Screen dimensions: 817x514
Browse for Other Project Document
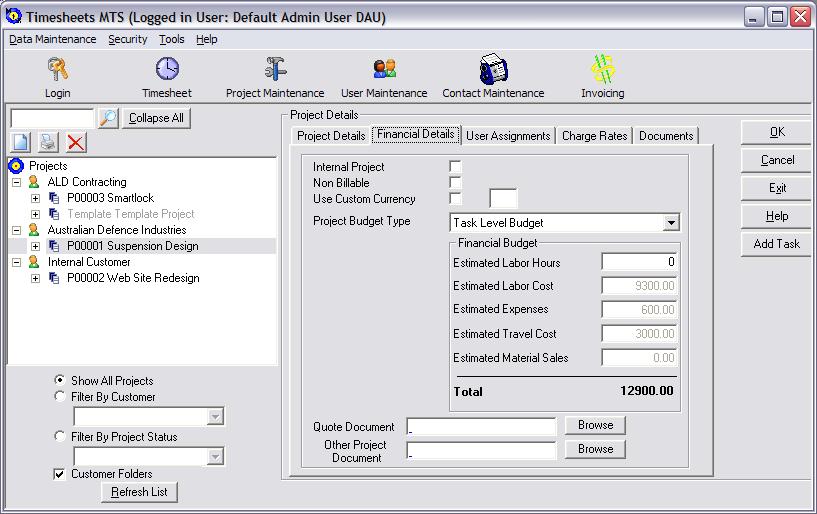(595, 449)
